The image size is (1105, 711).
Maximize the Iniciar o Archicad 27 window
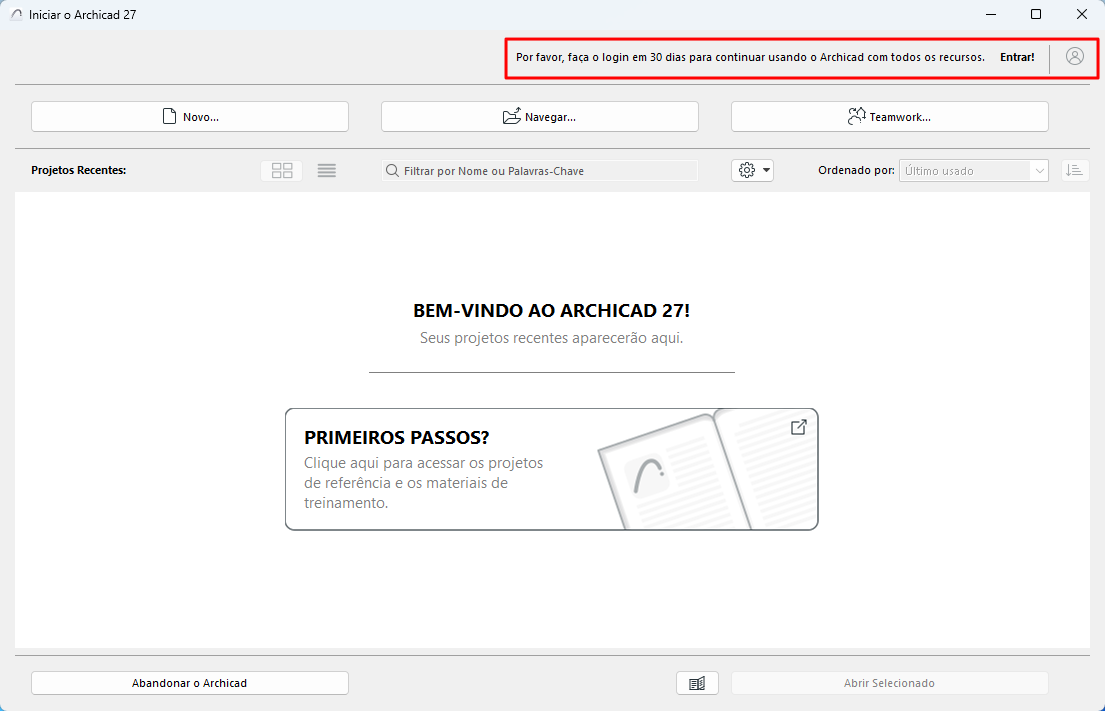click(1035, 14)
